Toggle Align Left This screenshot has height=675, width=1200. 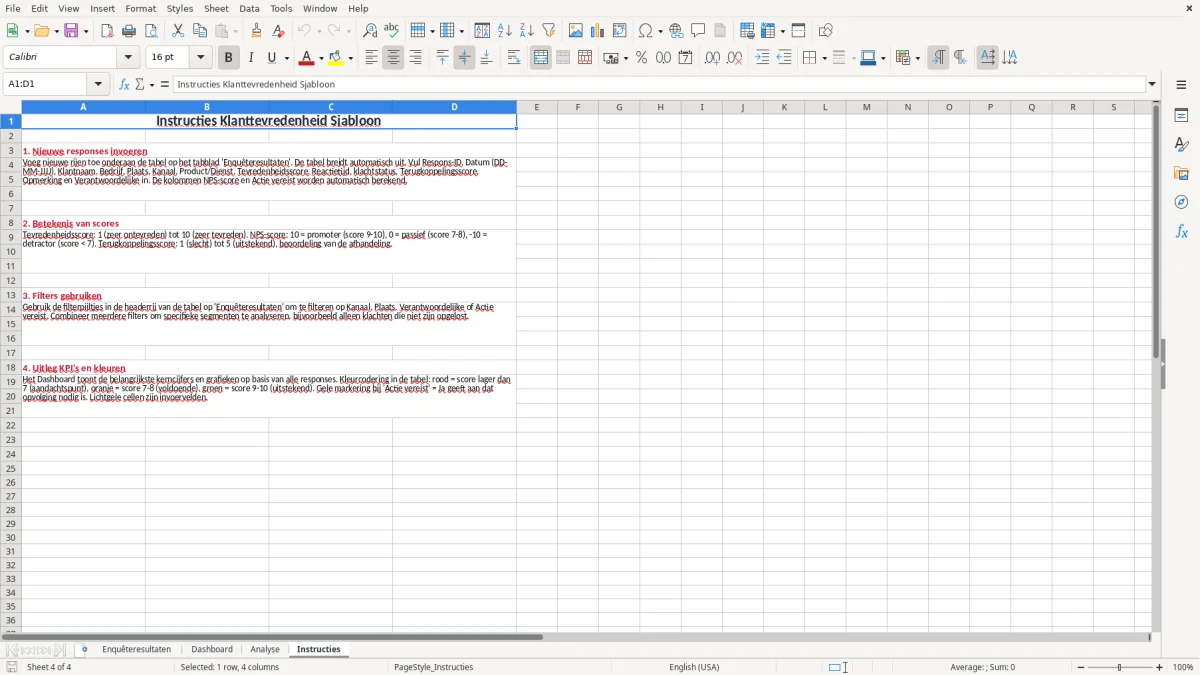[371, 58]
